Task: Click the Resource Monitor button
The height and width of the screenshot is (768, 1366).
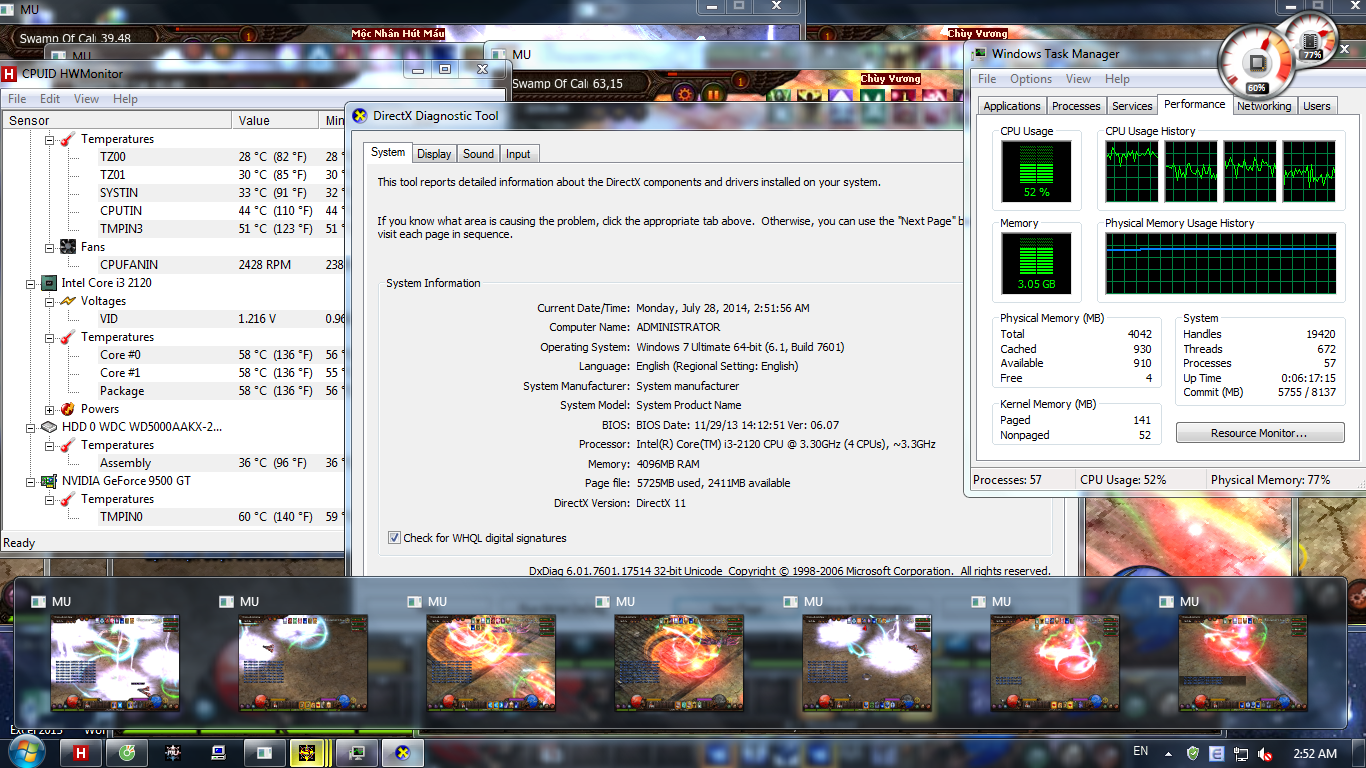Action: coord(1259,433)
